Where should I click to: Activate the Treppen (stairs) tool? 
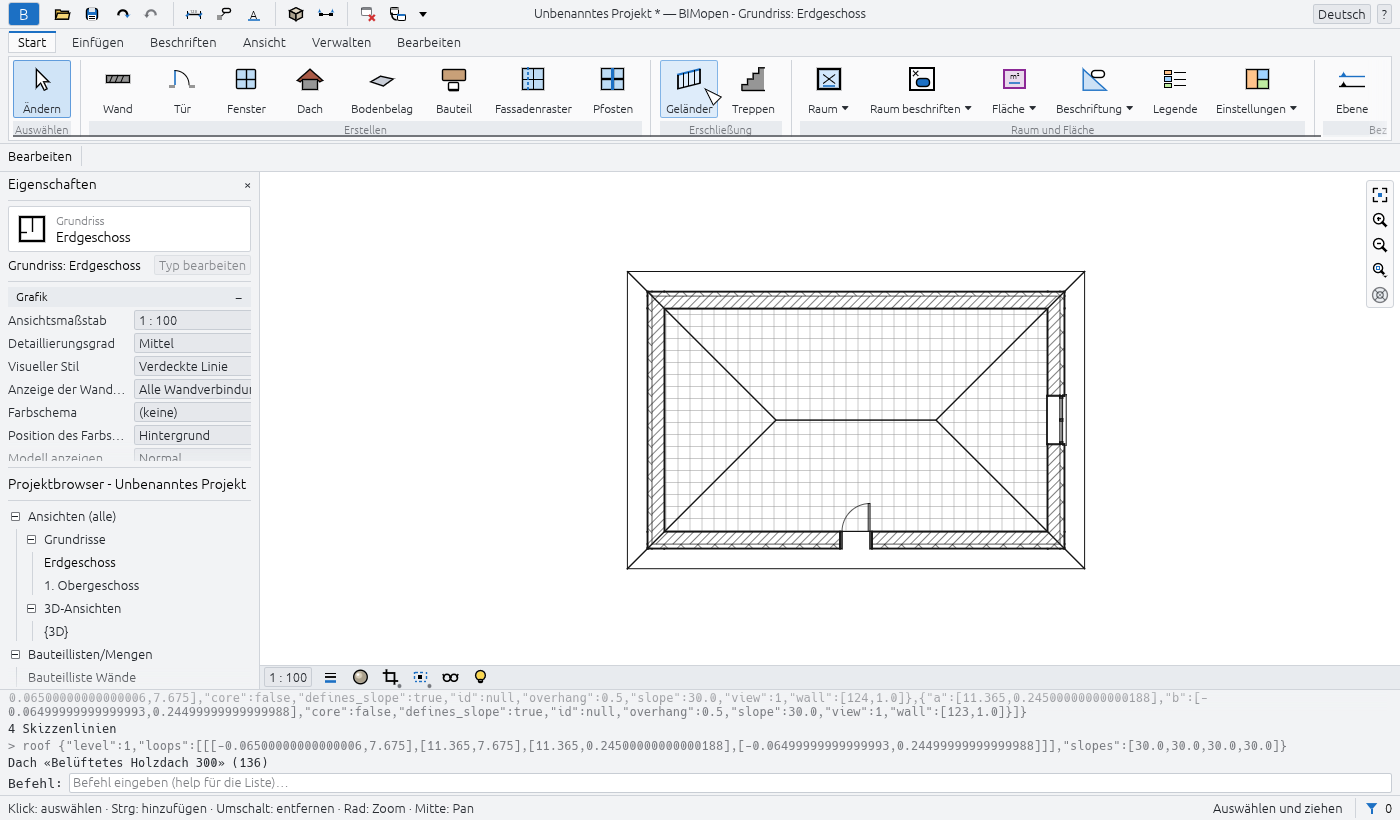click(x=753, y=89)
